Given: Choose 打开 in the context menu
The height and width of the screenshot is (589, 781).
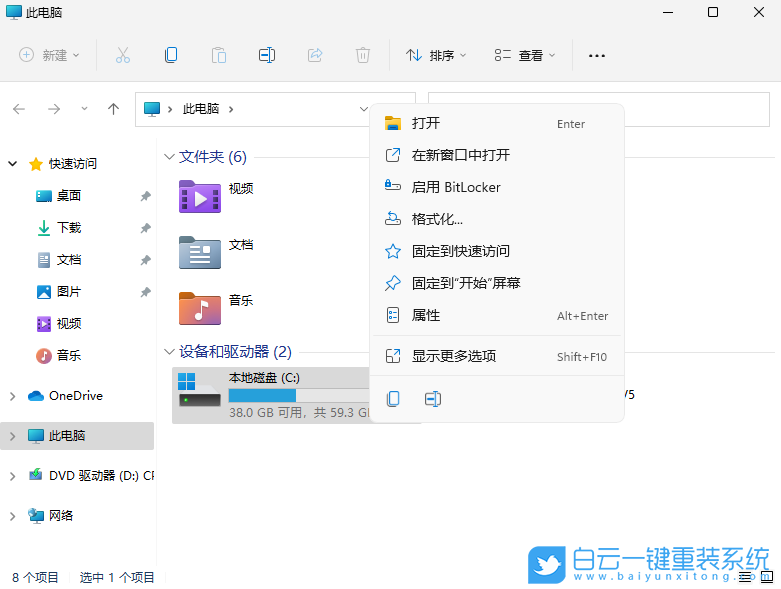Looking at the screenshot, I should (x=498, y=123).
